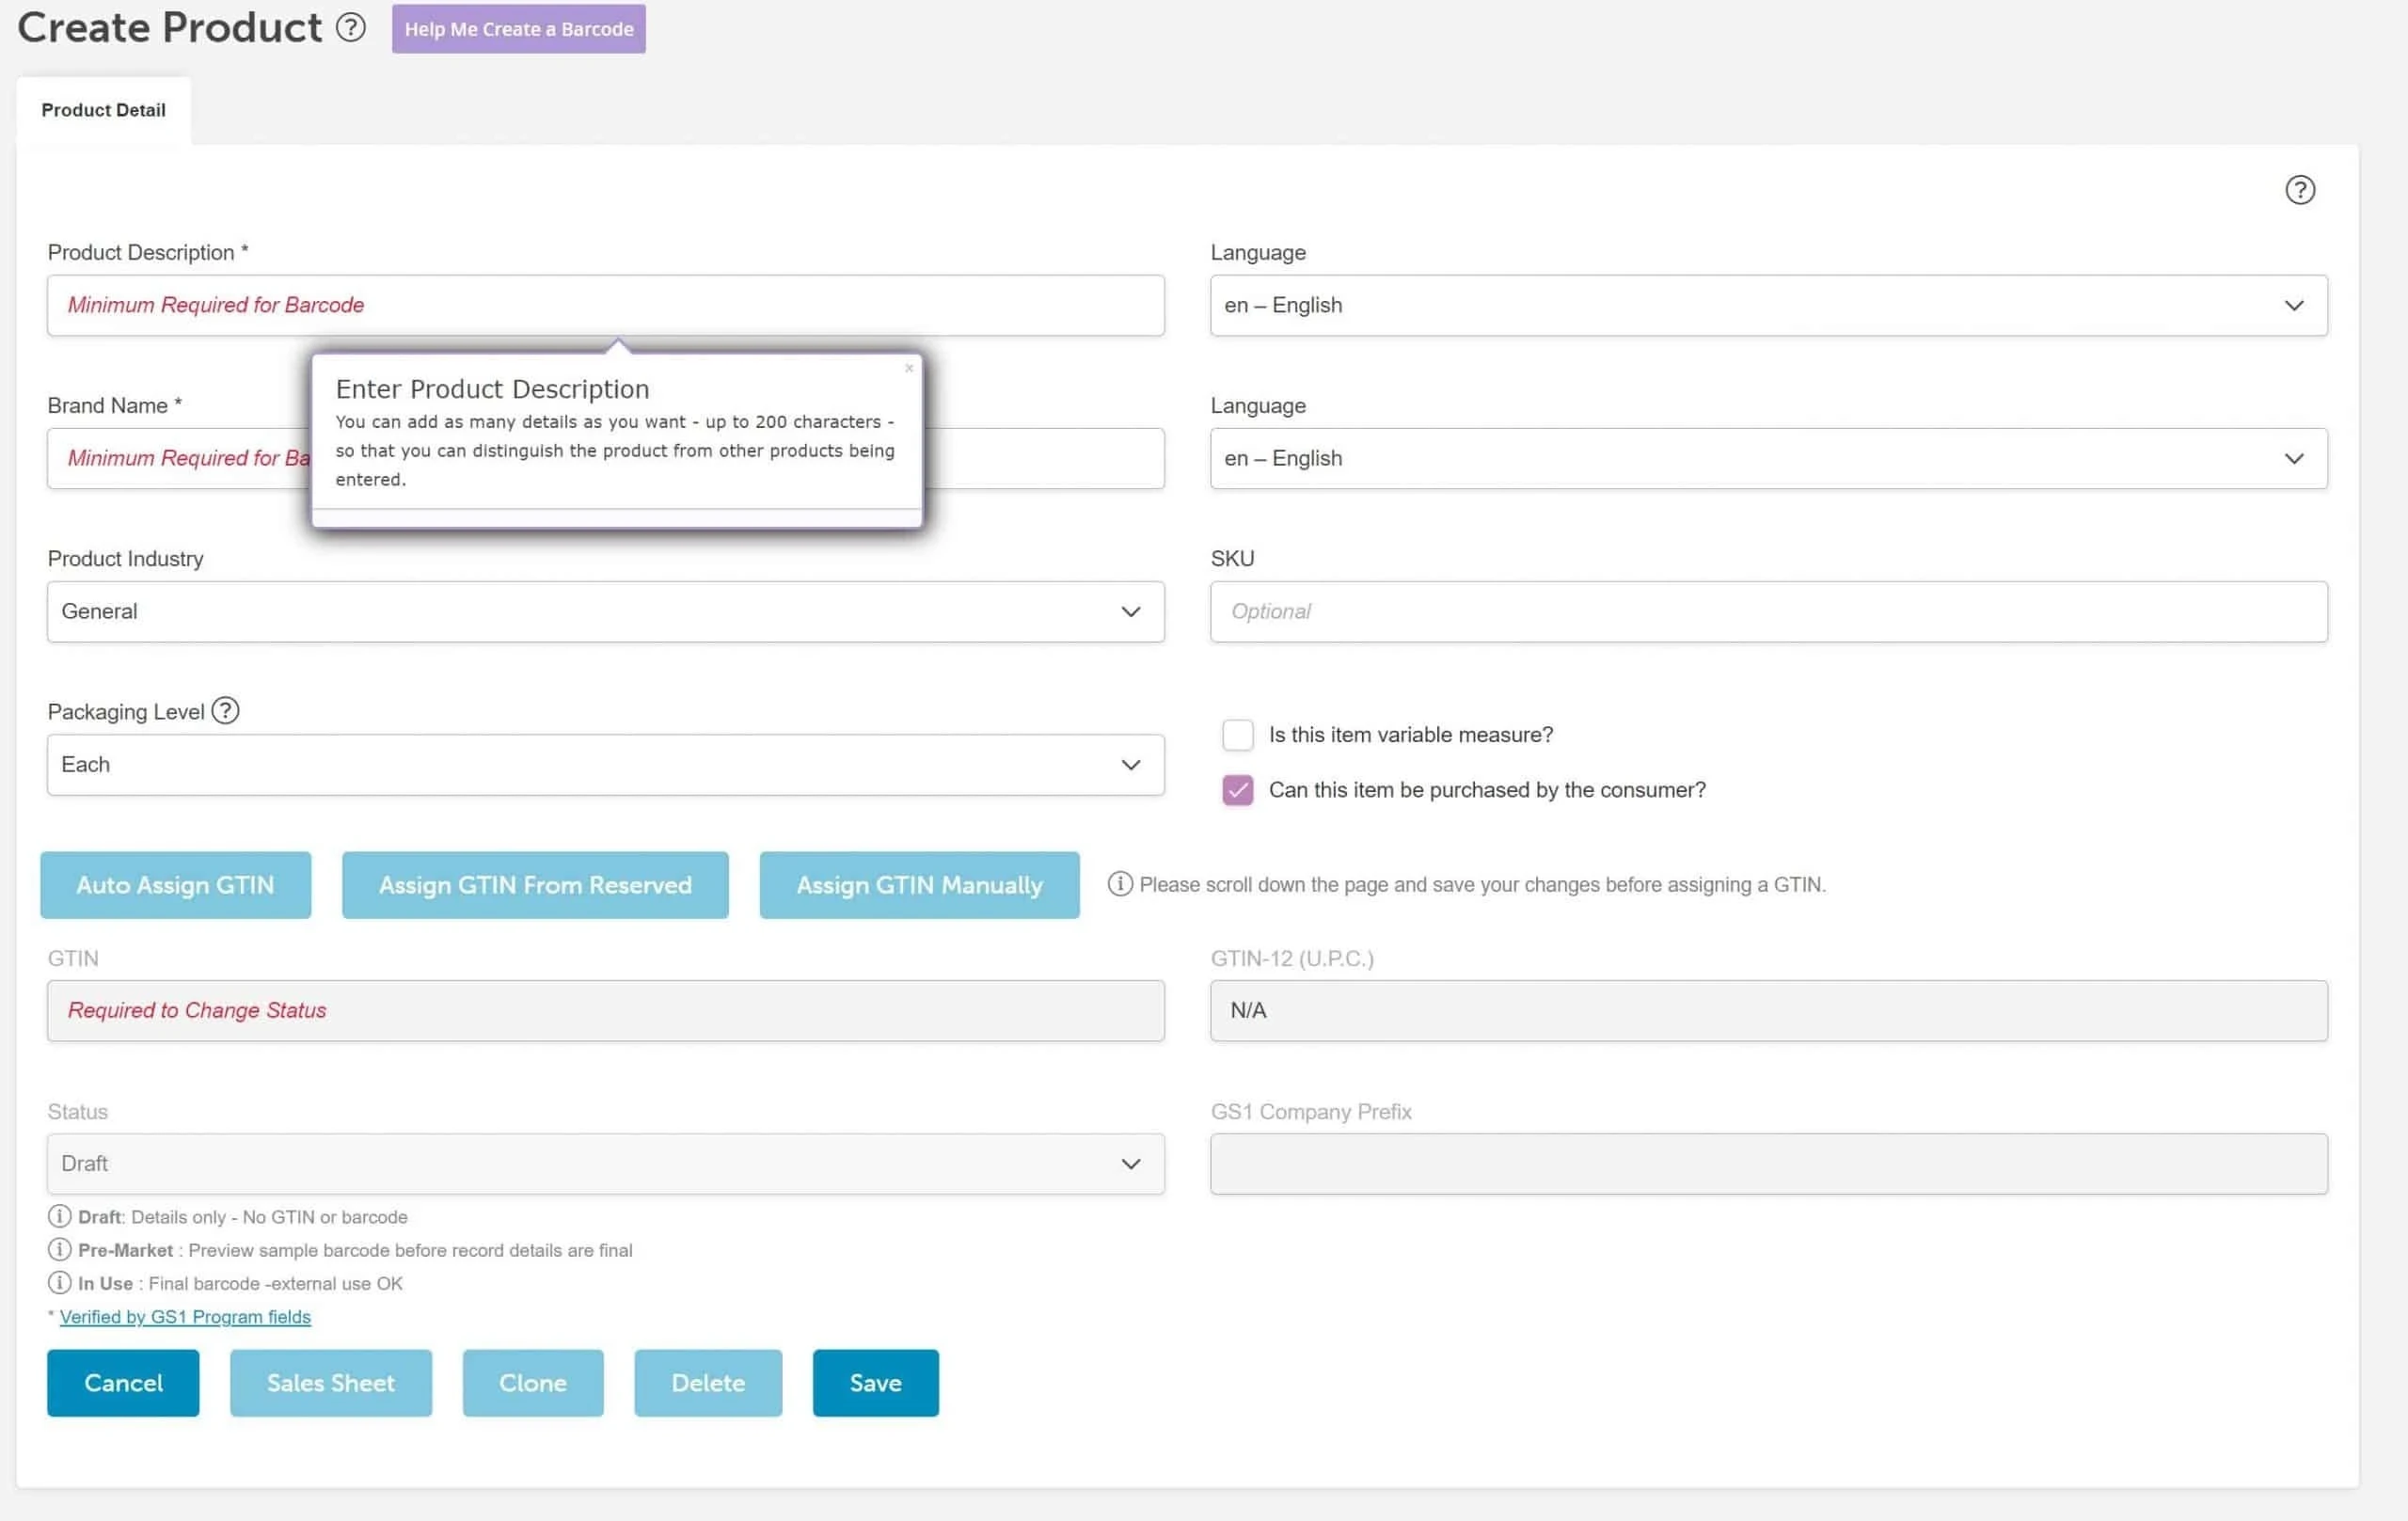Click the Auto Assign GTIN button
Viewport: 2408px width, 1521px height.
[x=175, y=884]
